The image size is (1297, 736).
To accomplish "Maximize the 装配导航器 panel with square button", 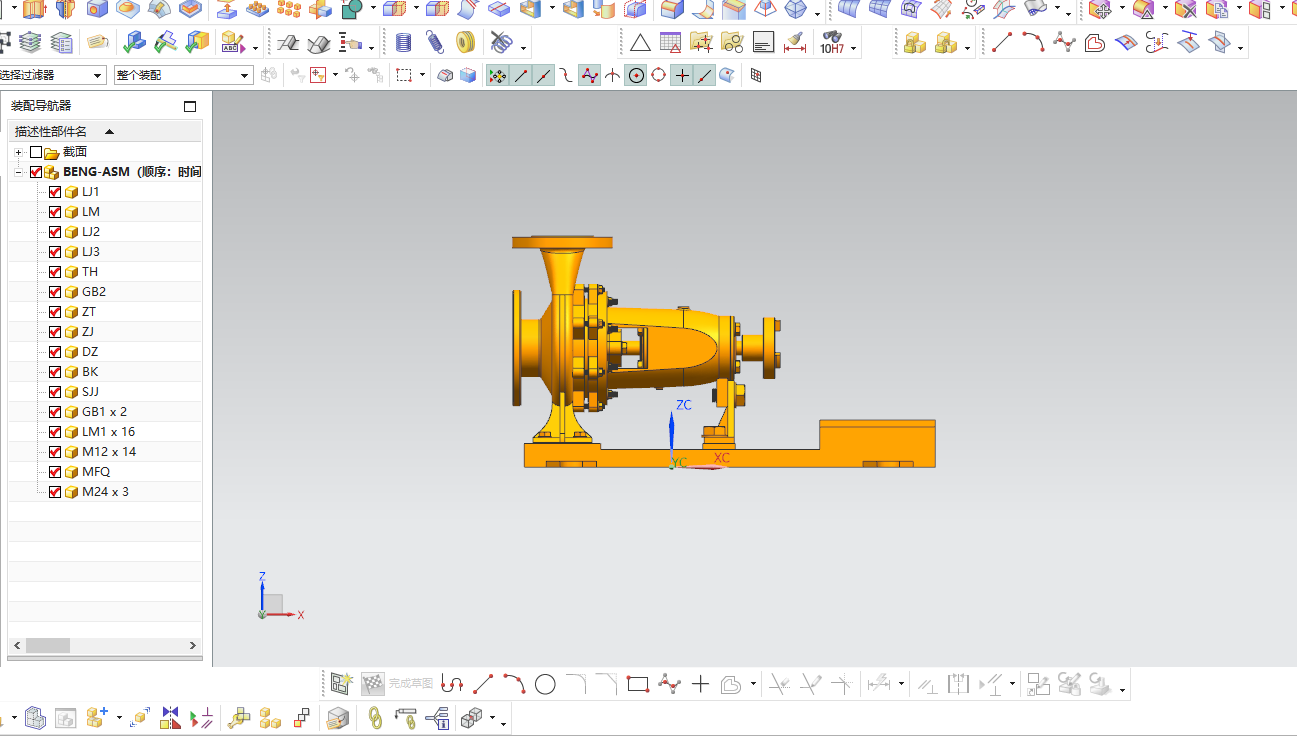I will [190, 106].
